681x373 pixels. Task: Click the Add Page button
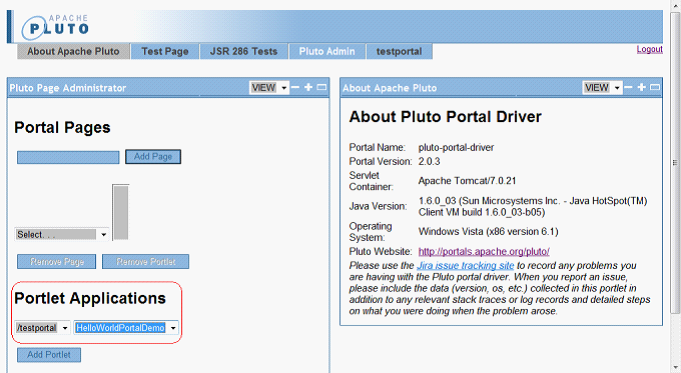[153, 157]
